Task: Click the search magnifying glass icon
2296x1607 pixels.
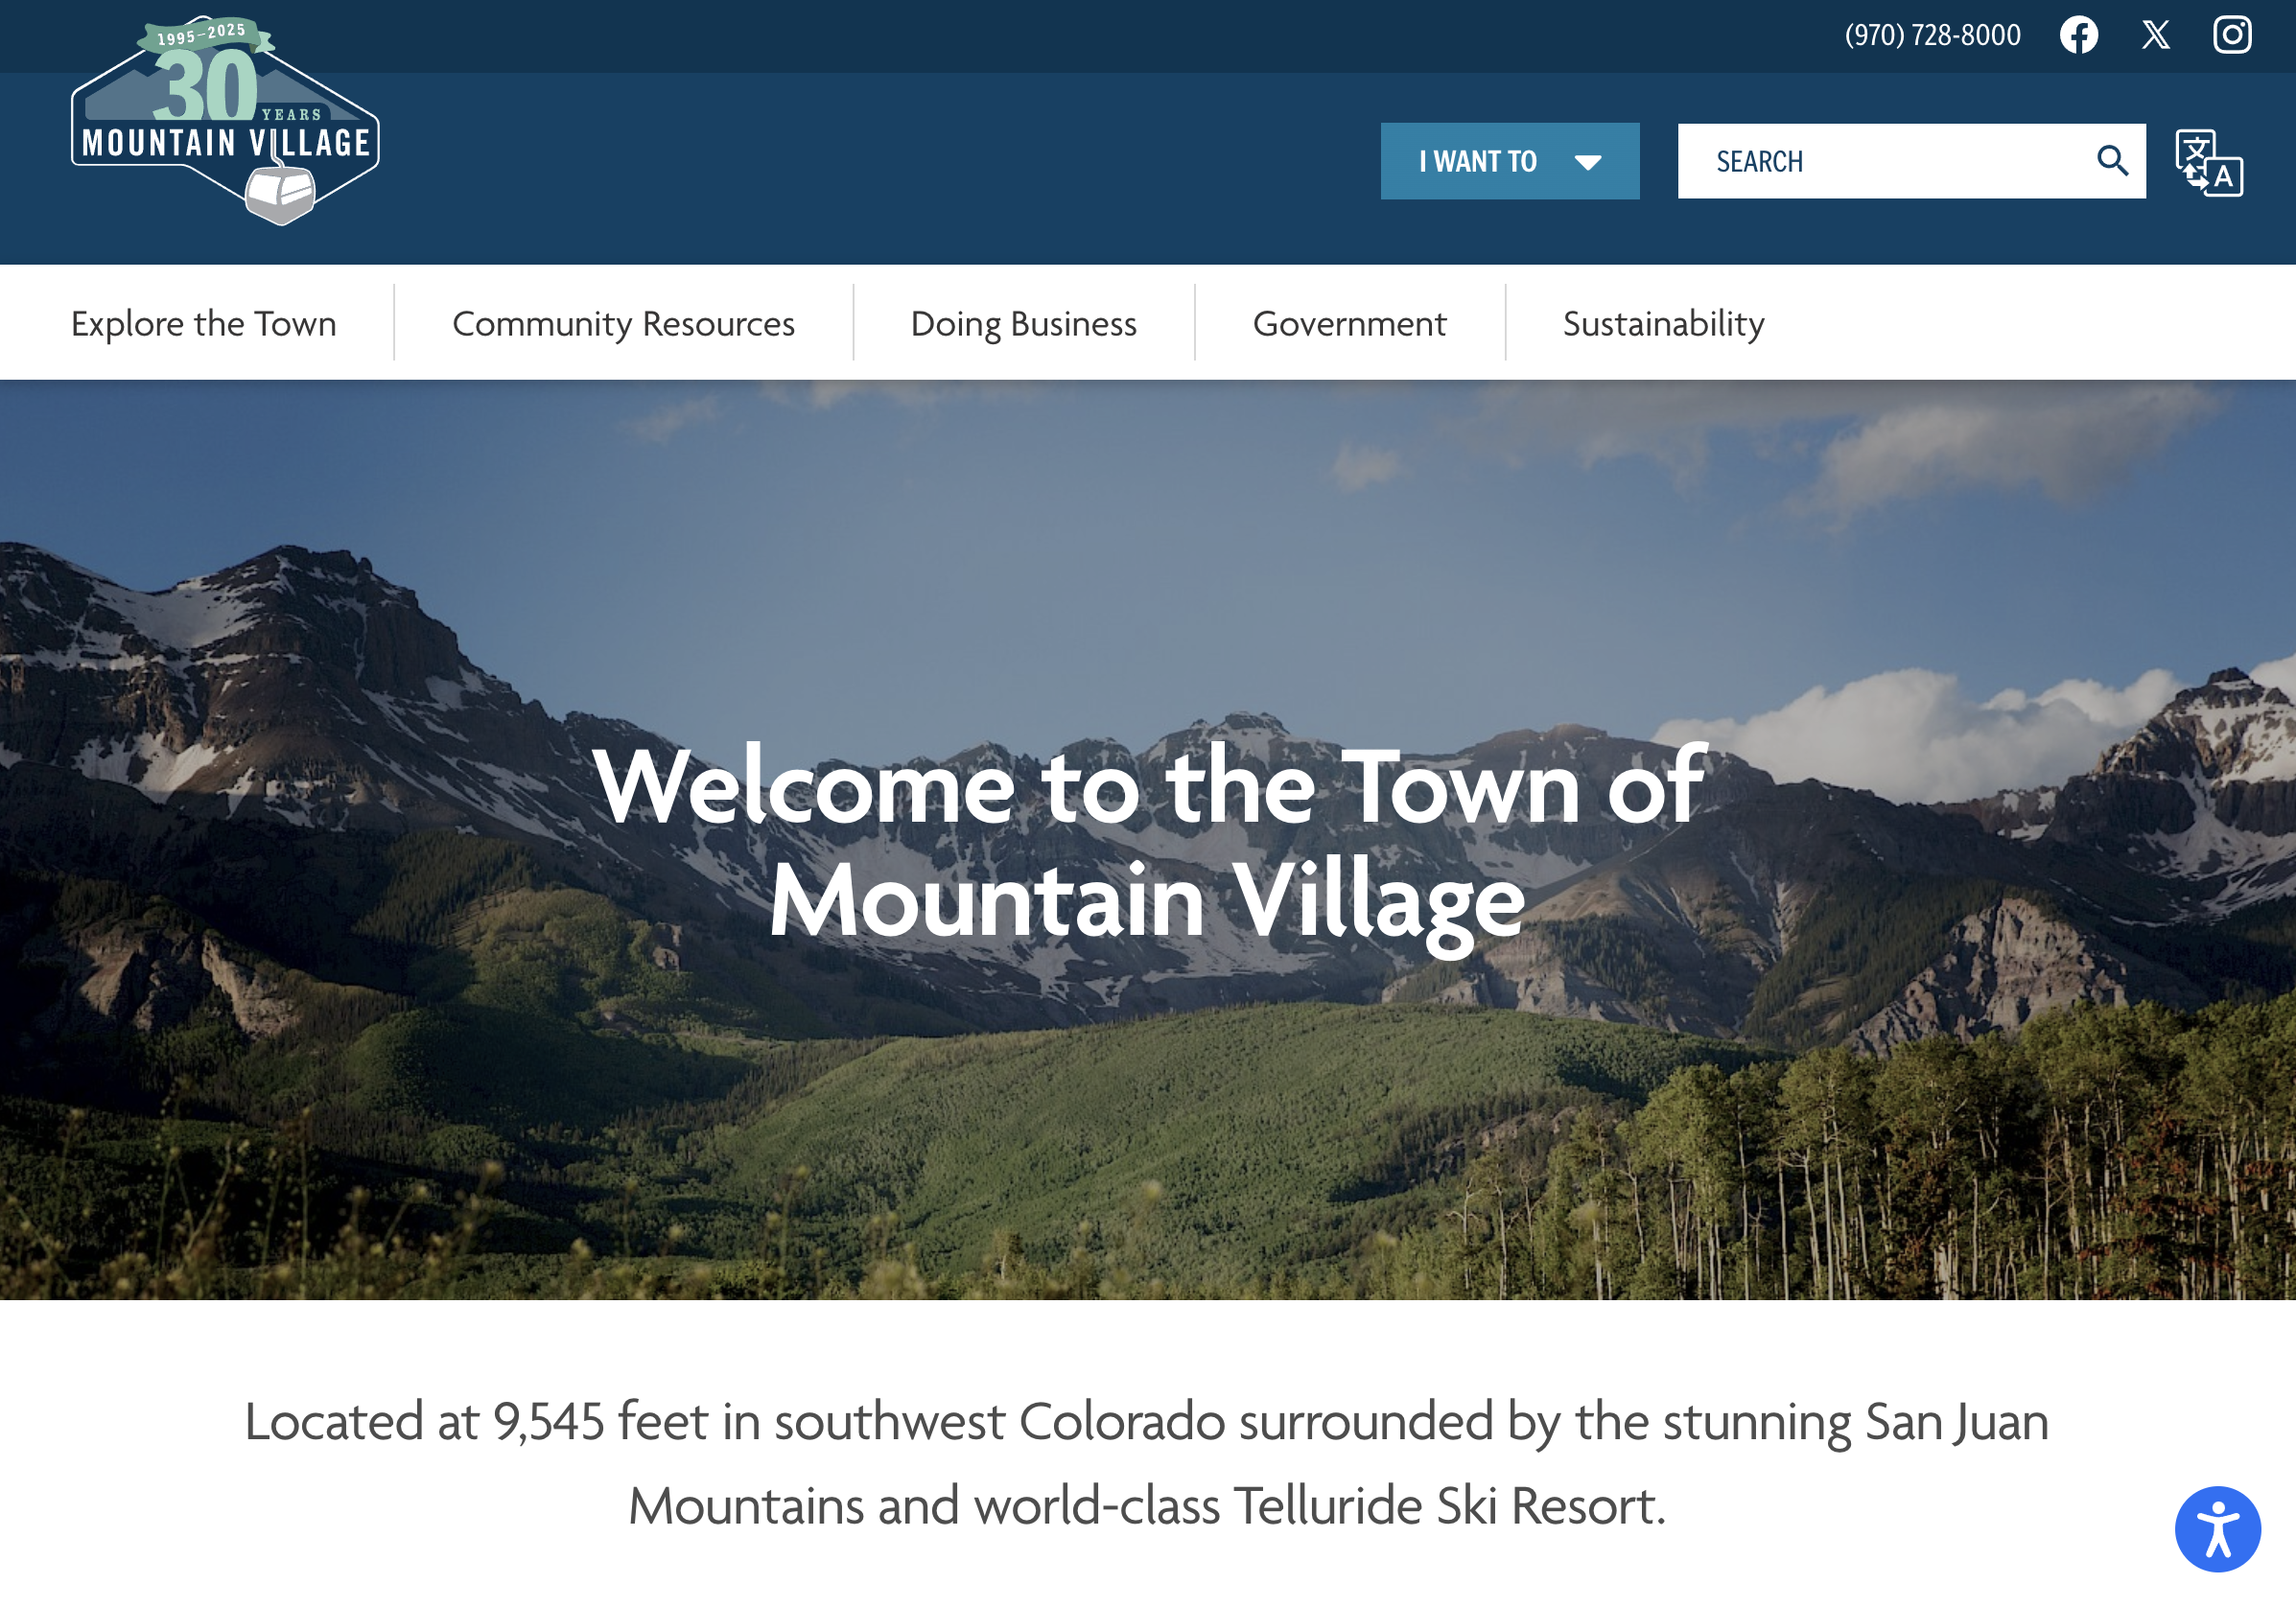Action: pyautogui.click(x=2112, y=160)
